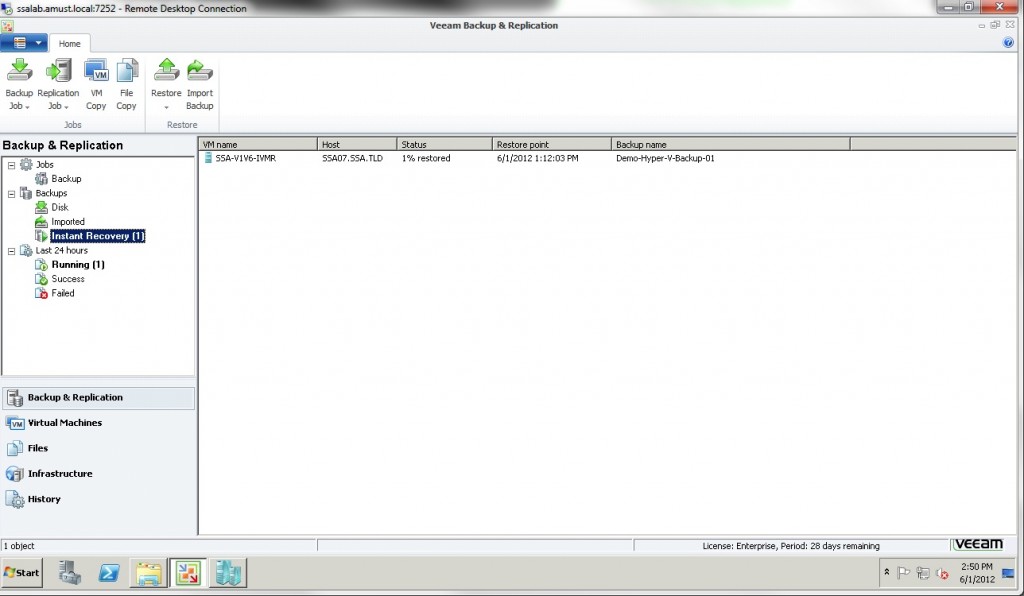The height and width of the screenshot is (596, 1024).
Task: Switch to the Home ribbon tab
Action: point(69,44)
